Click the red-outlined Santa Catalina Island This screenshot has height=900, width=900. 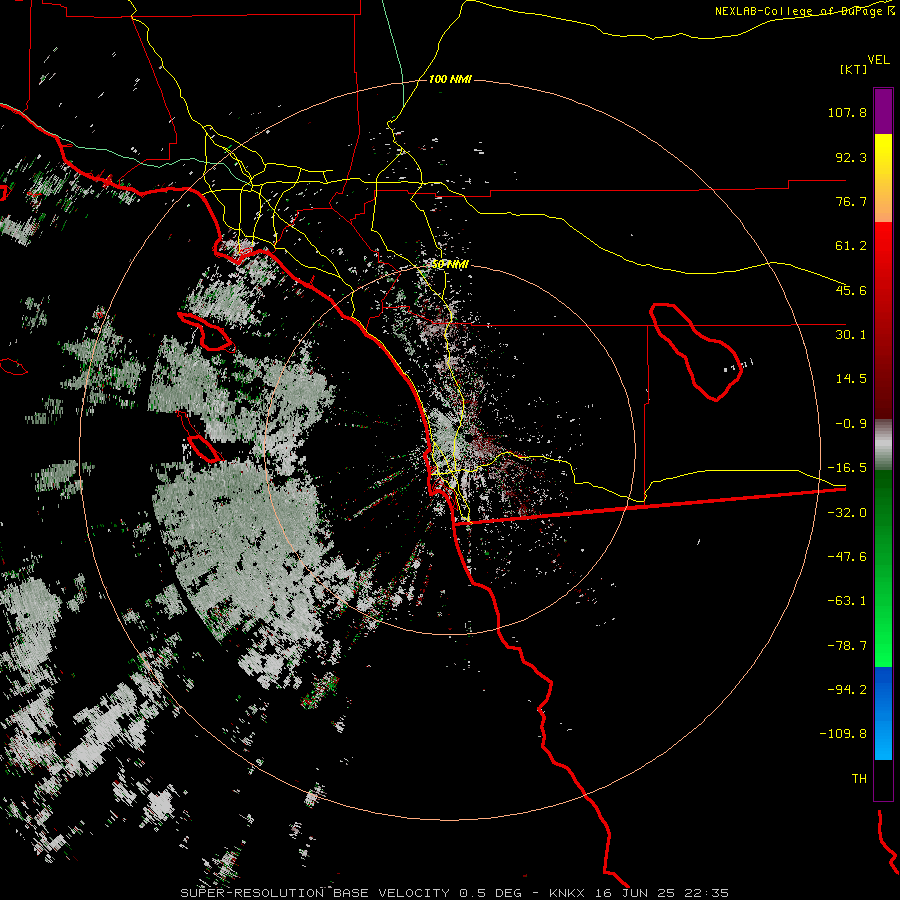(x=207, y=332)
